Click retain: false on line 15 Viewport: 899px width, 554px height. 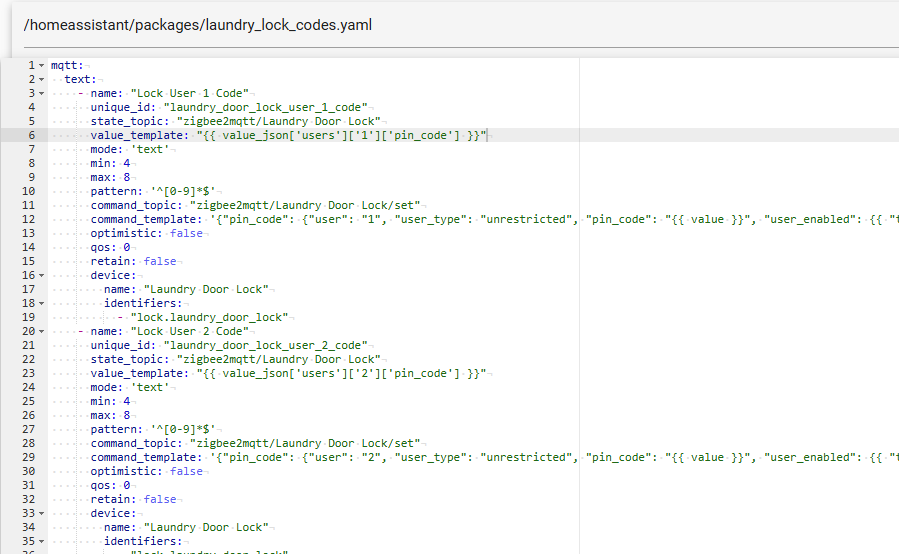133,261
